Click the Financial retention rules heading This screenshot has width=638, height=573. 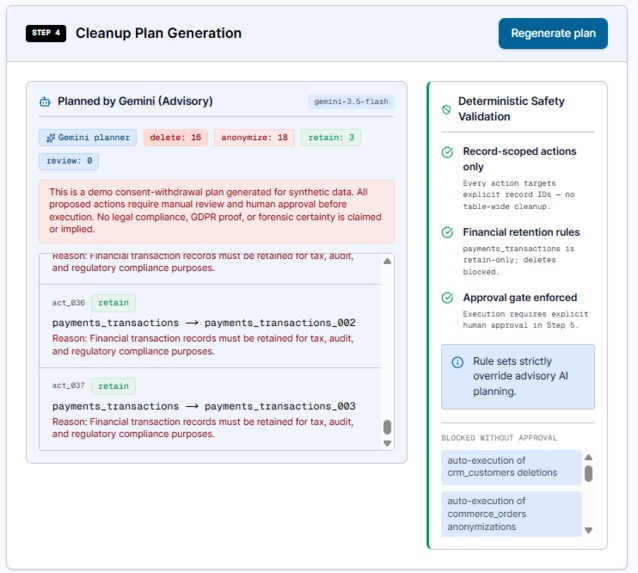point(521,232)
